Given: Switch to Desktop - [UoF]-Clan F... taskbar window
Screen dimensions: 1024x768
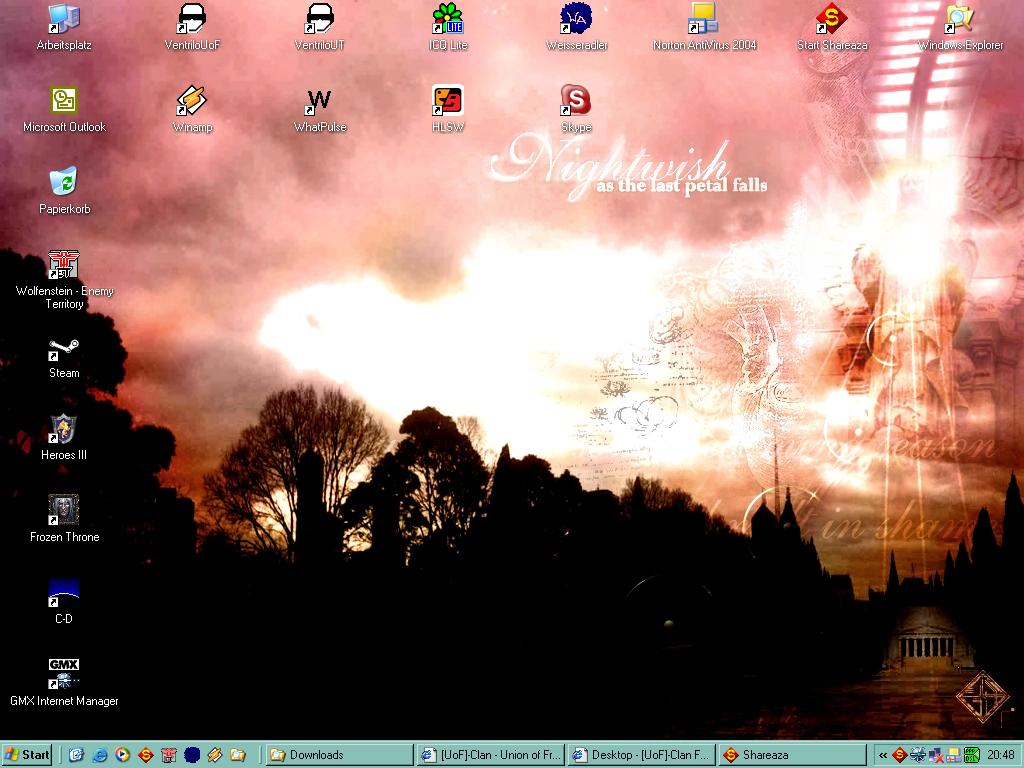Looking at the screenshot, I should (x=642, y=755).
